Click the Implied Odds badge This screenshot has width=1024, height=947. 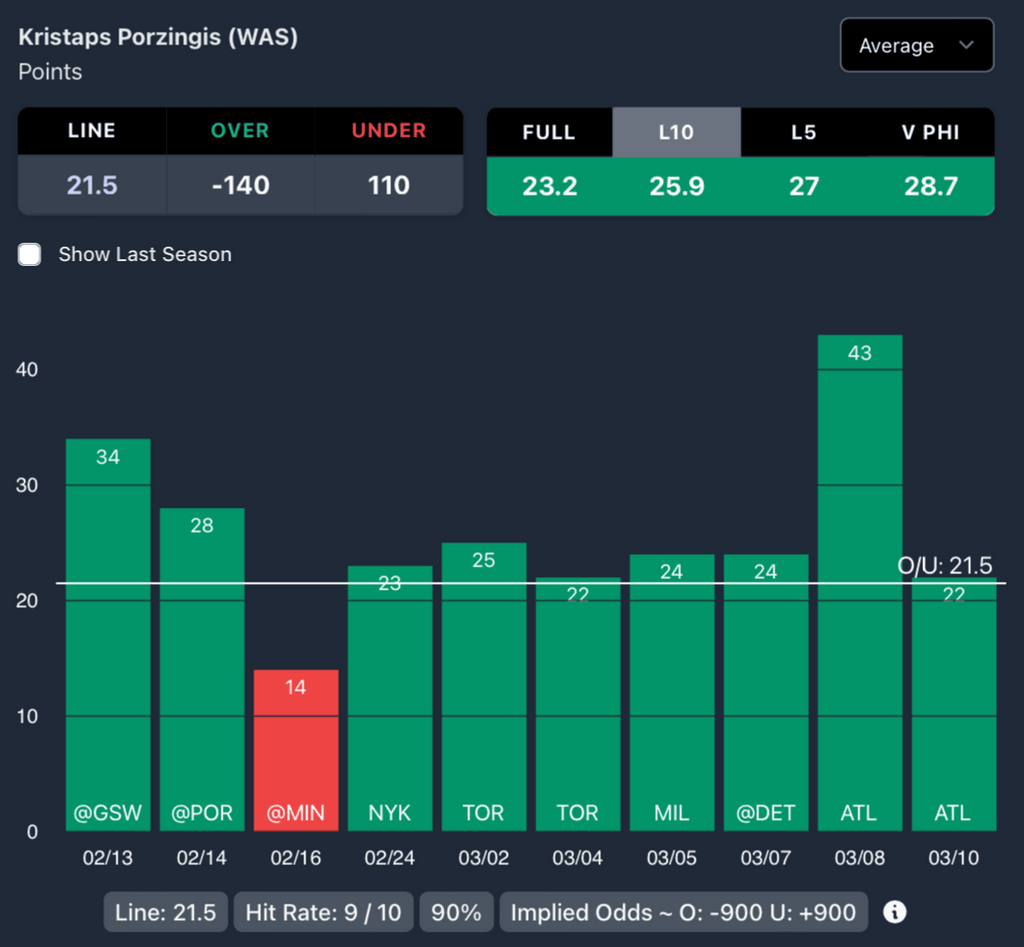[x=683, y=912]
